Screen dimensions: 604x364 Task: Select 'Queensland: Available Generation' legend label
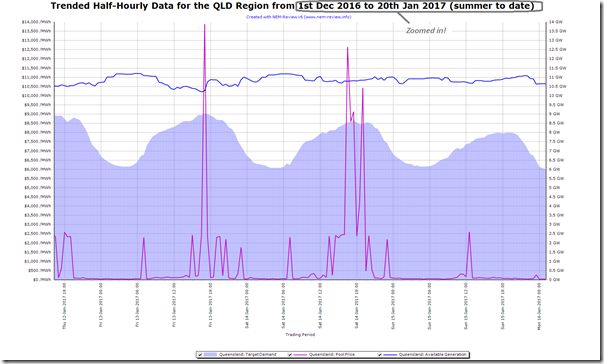coord(432,354)
